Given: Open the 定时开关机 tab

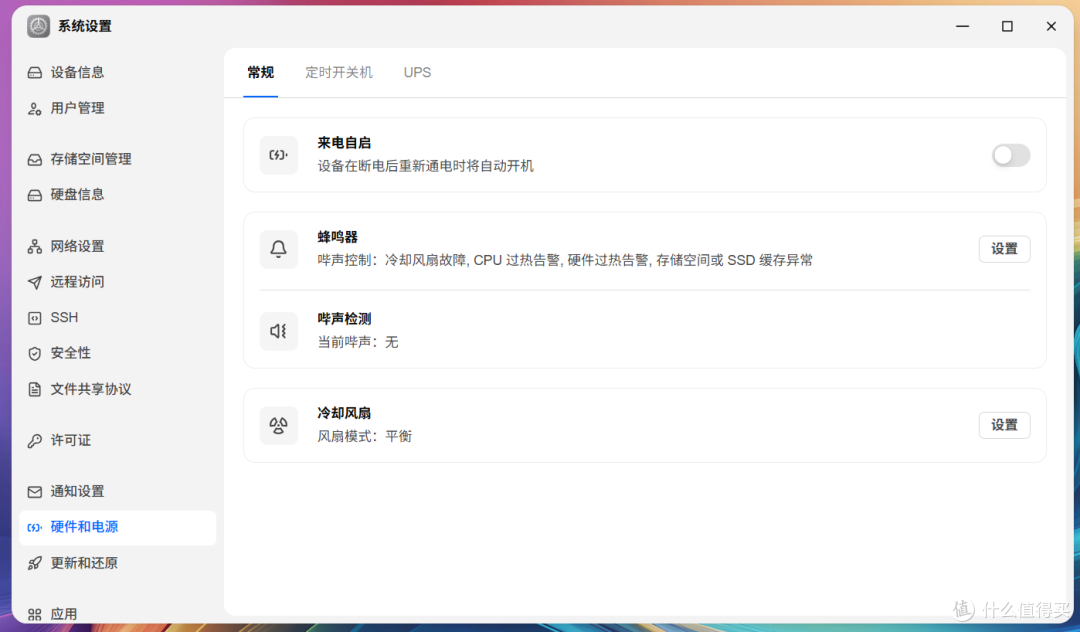Looking at the screenshot, I should point(339,72).
